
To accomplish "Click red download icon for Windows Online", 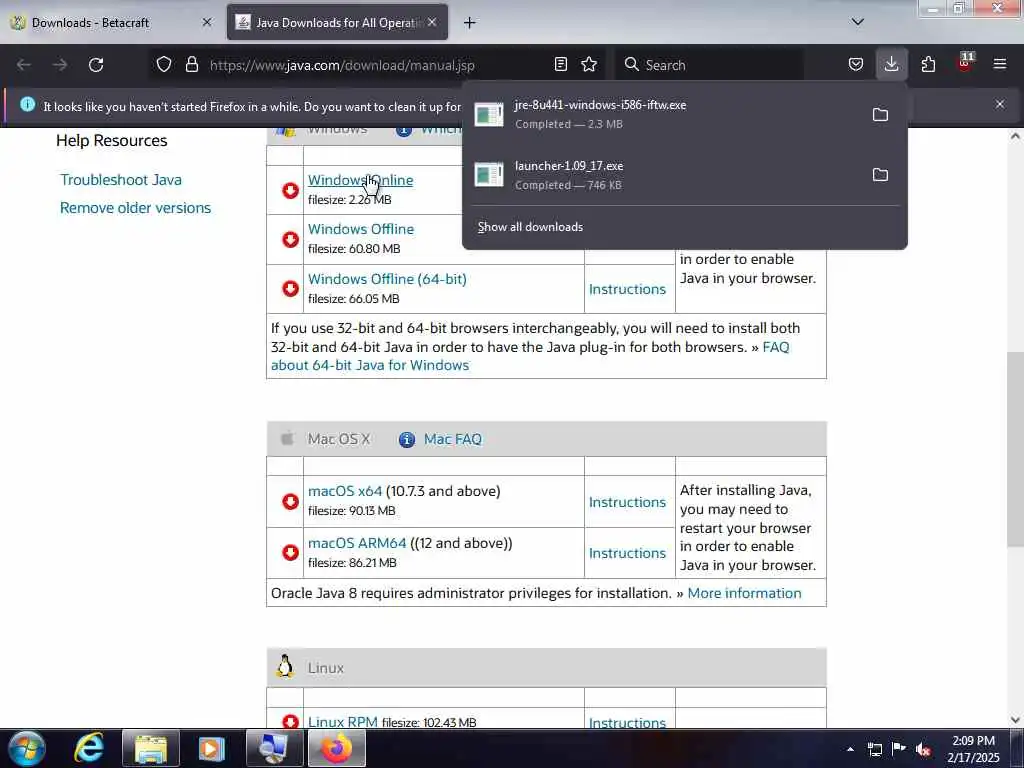I will coord(290,191).
